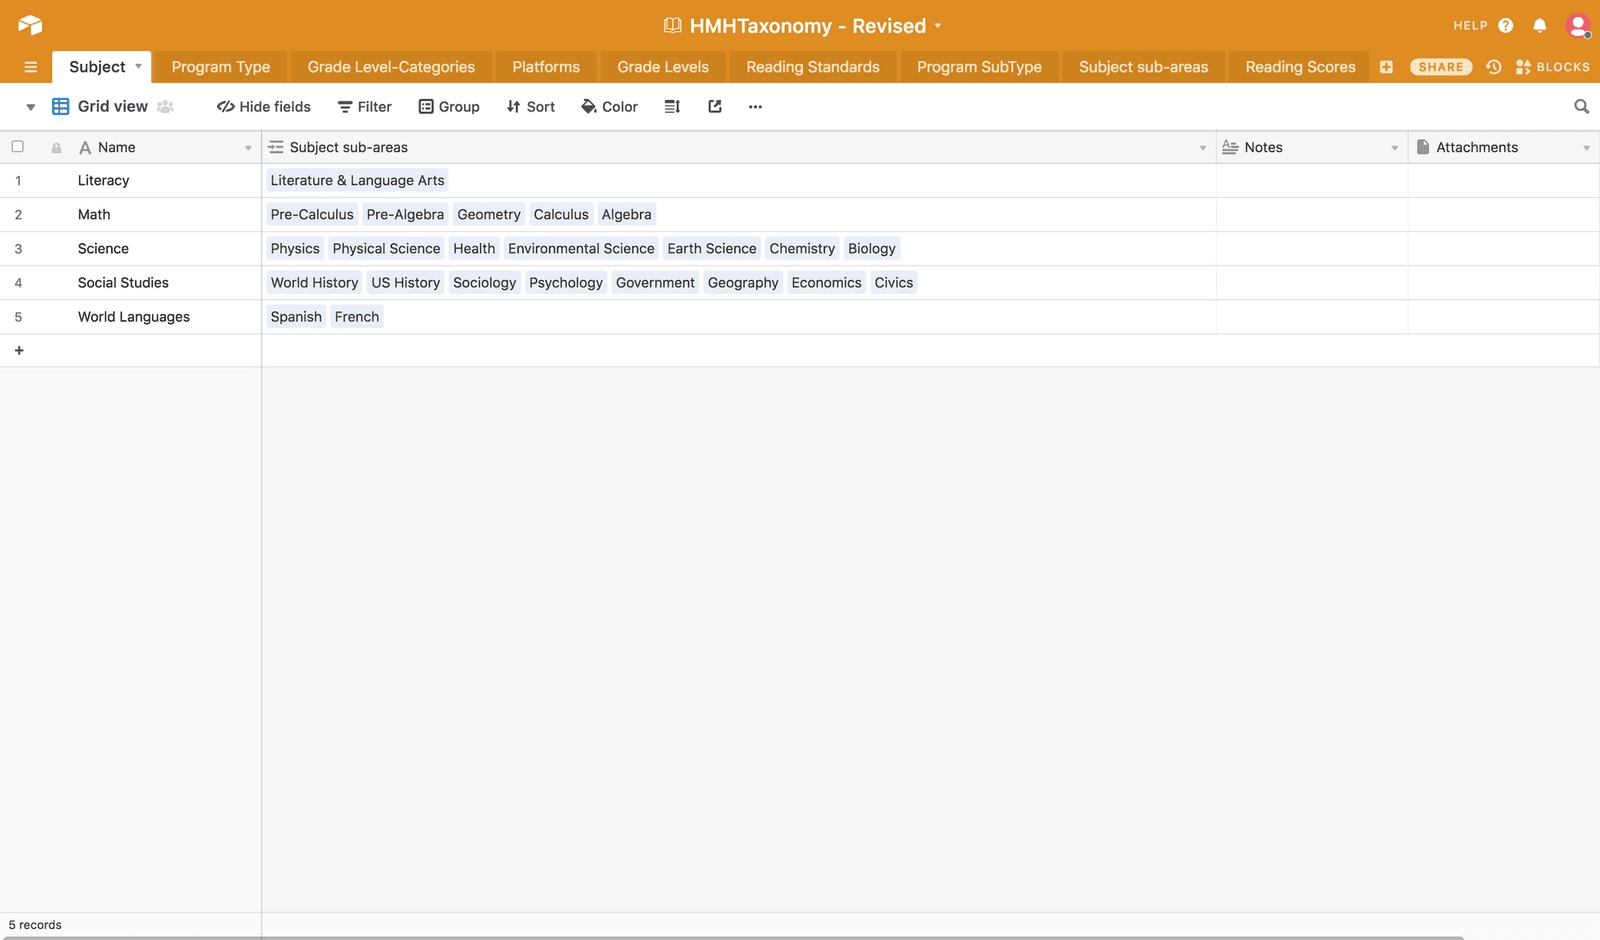Switch to the Reading Standards tab
Image resolution: width=1600 pixels, height=940 pixels.
[x=813, y=67]
